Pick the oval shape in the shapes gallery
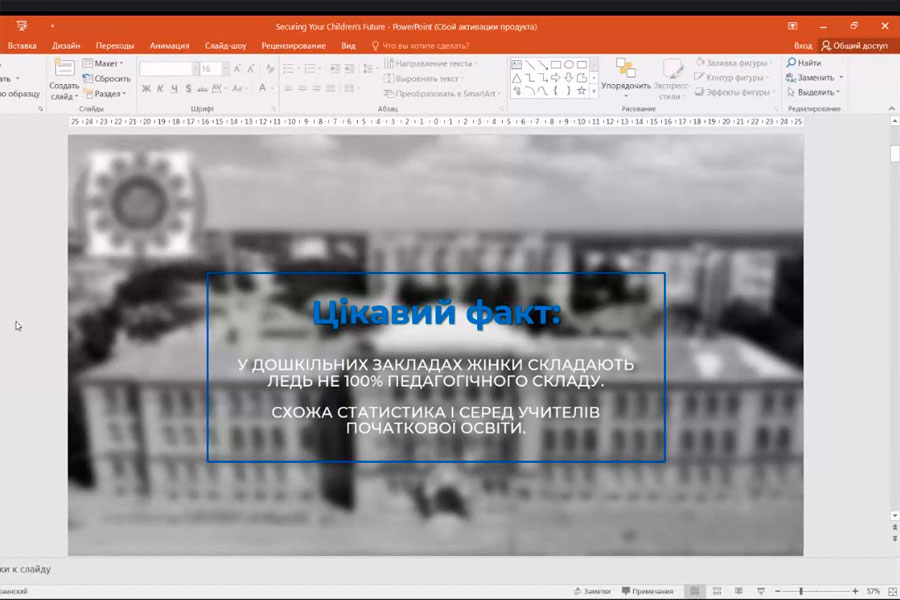The image size is (900, 600). pyautogui.click(x=569, y=65)
